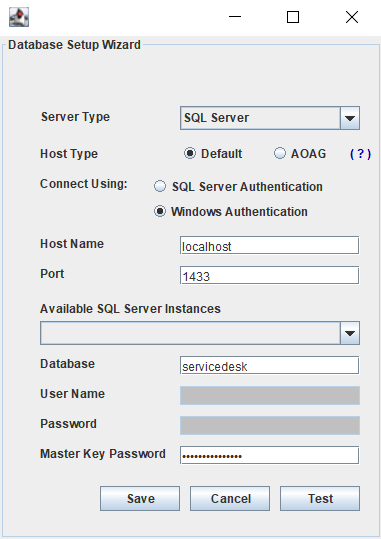Close the Database Setup Wizard window
381x539 pixels.
(352, 17)
